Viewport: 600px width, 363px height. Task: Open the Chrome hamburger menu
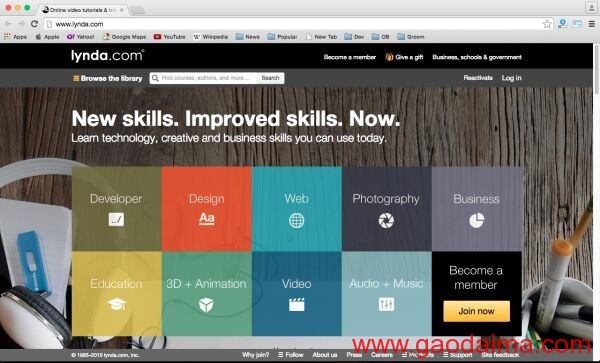click(x=592, y=24)
